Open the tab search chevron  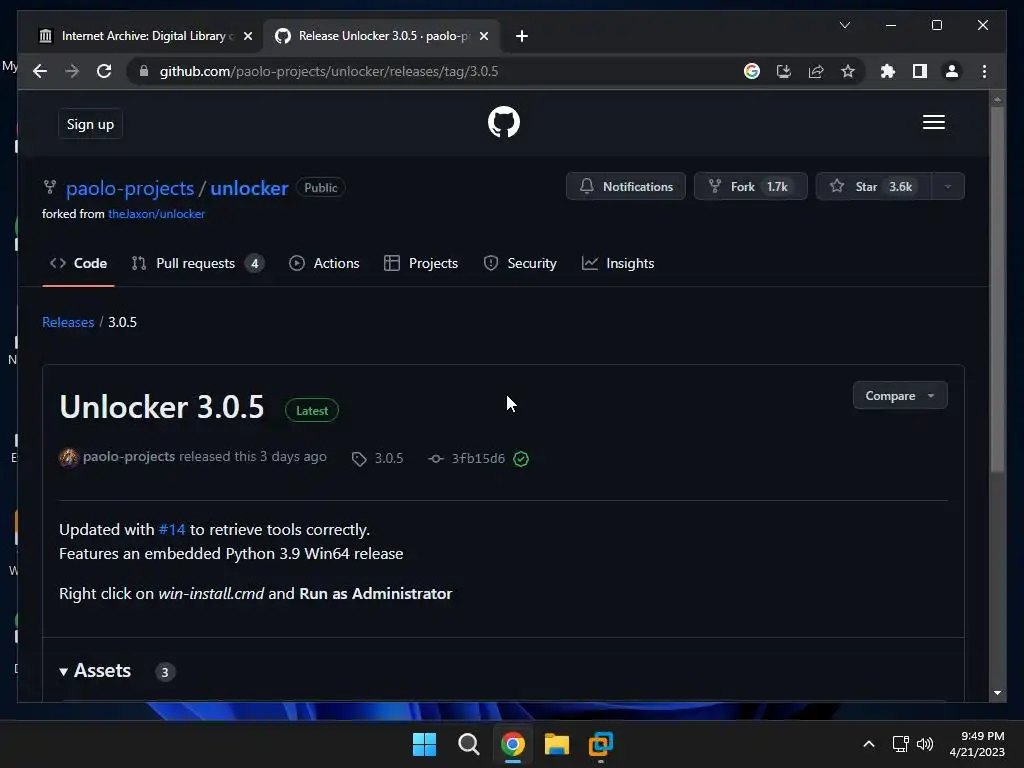point(844,25)
